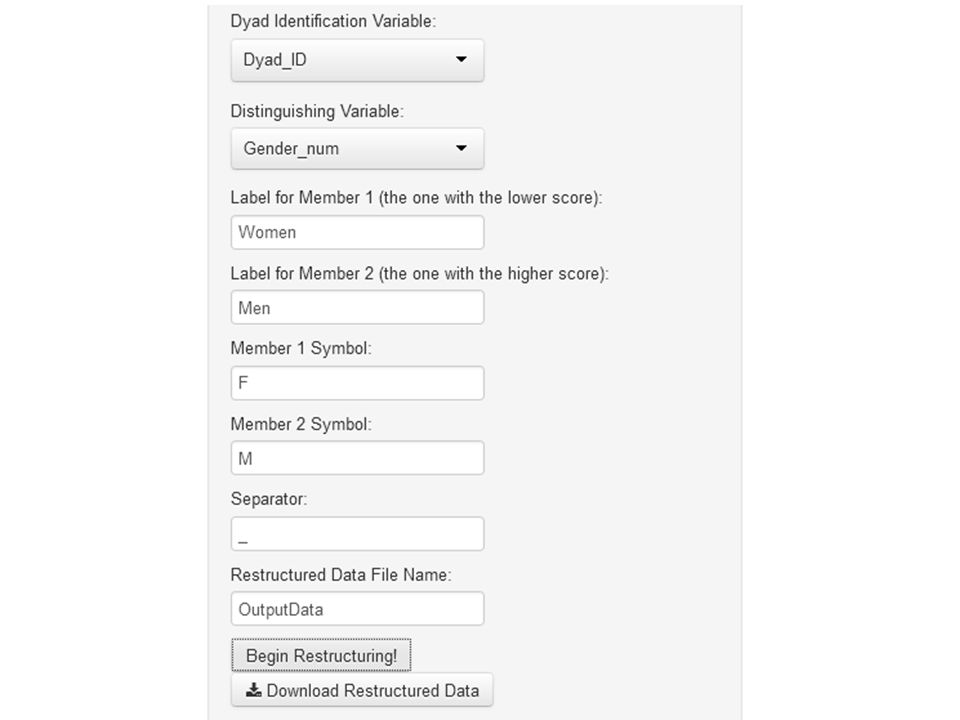Click the Restructured Data File Name label

pyautogui.click(x=341, y=575)
